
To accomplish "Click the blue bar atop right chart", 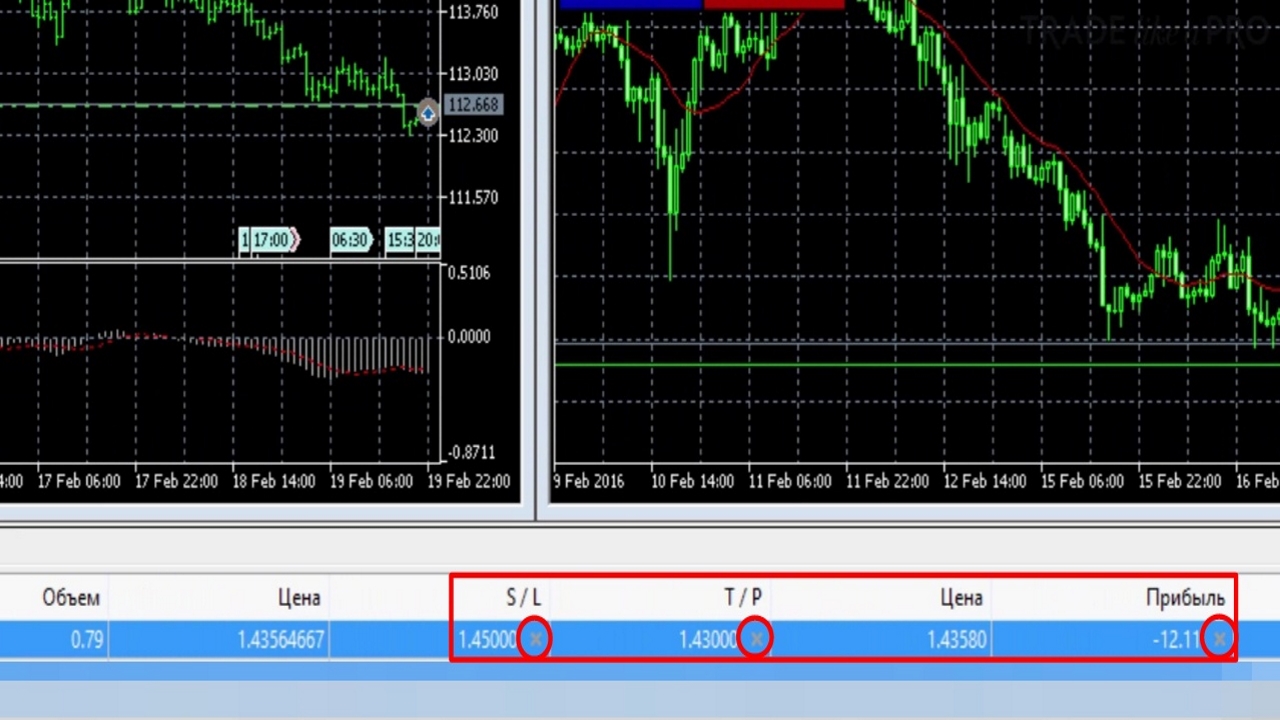I will pos(631,5).
